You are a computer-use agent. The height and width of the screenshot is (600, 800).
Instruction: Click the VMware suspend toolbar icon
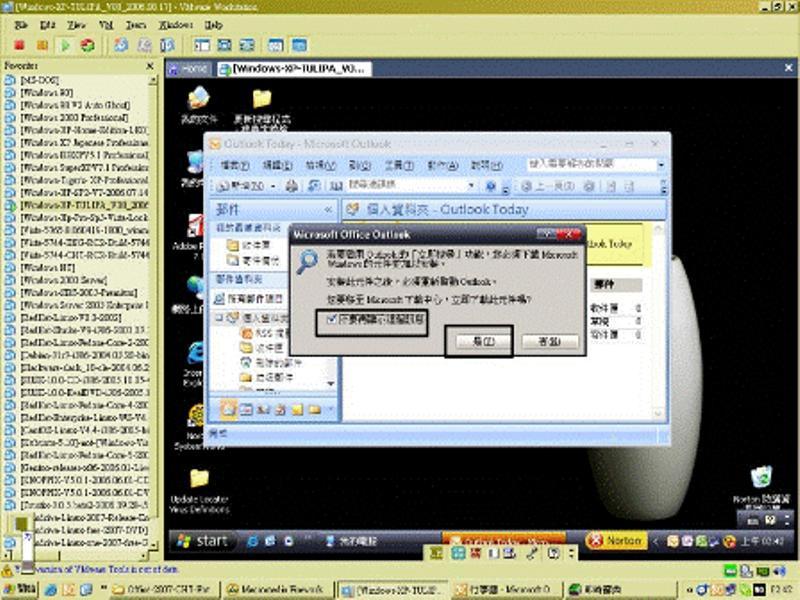(x=42, y=45)
